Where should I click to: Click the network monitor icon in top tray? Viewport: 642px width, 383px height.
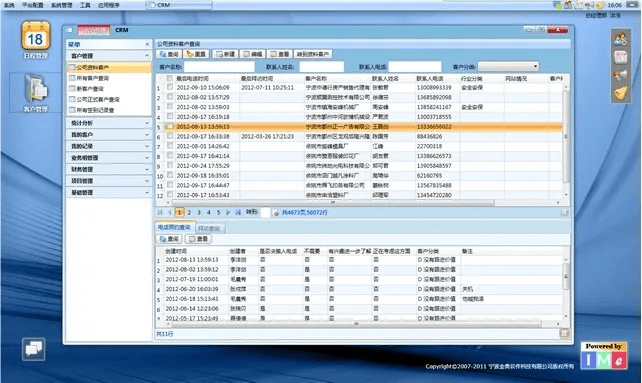[557, 5]
